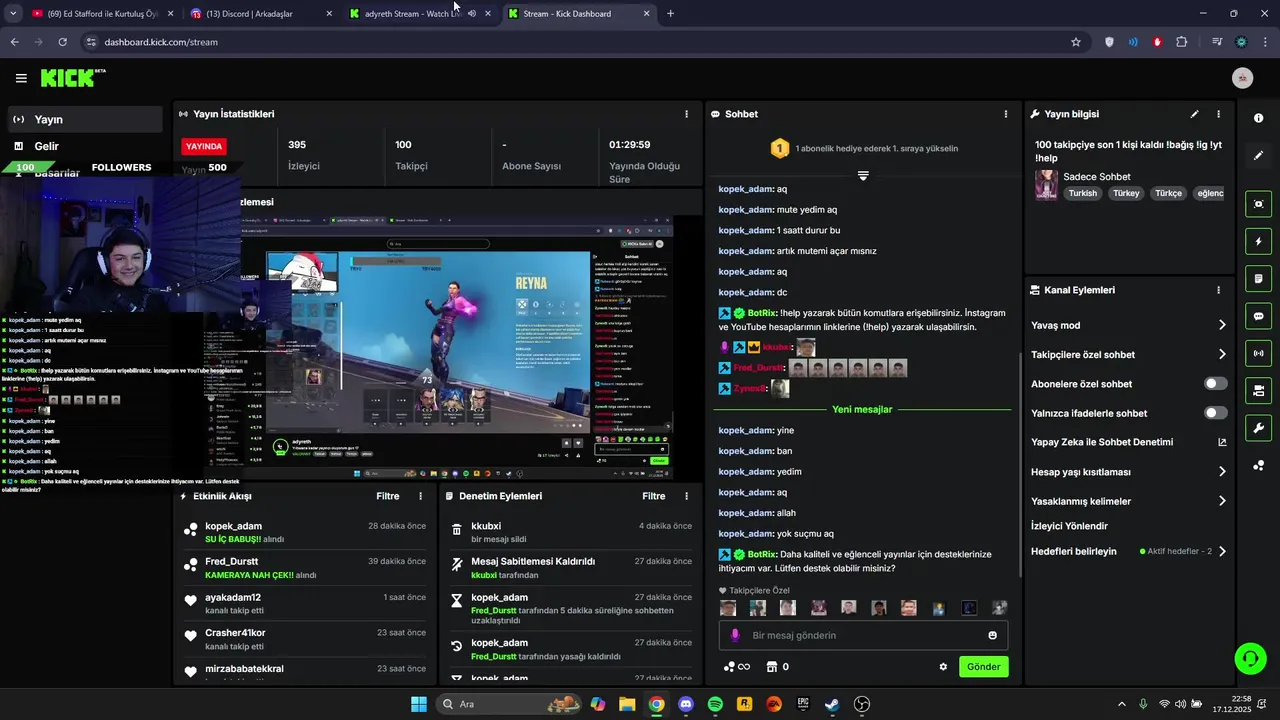Edit stream info with the pencil icon
The height and width of the screenshot is (720, 1280).
1194,114
